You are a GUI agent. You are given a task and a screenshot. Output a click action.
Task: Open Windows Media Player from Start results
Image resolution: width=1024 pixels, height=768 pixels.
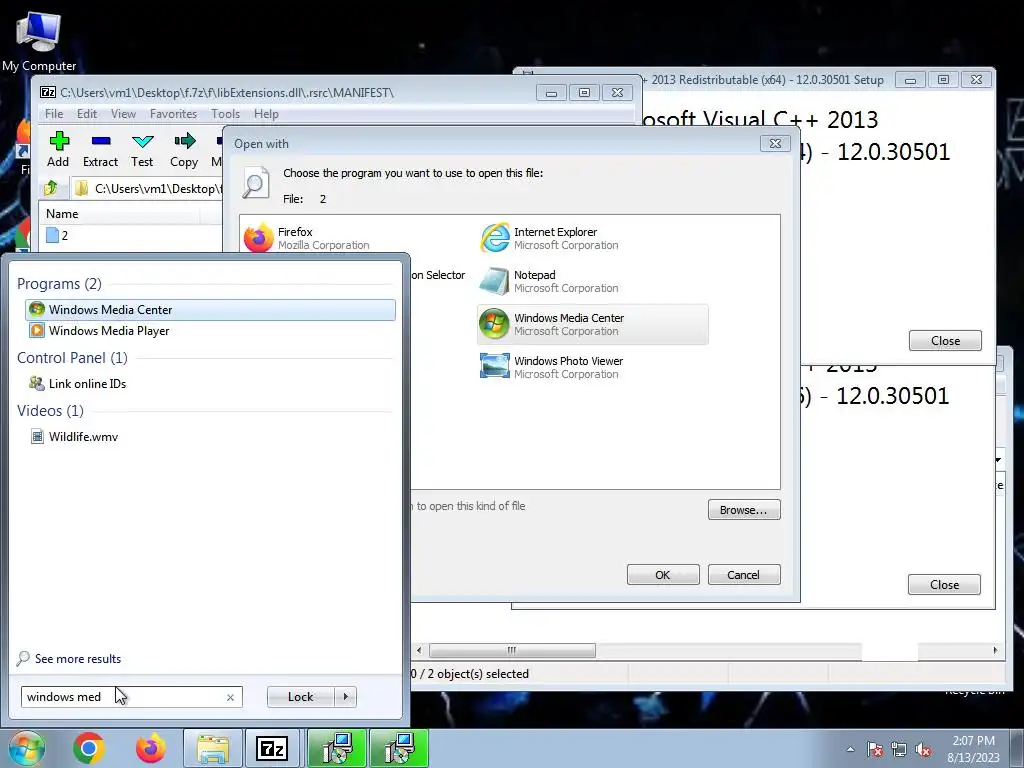click(210, 330)
